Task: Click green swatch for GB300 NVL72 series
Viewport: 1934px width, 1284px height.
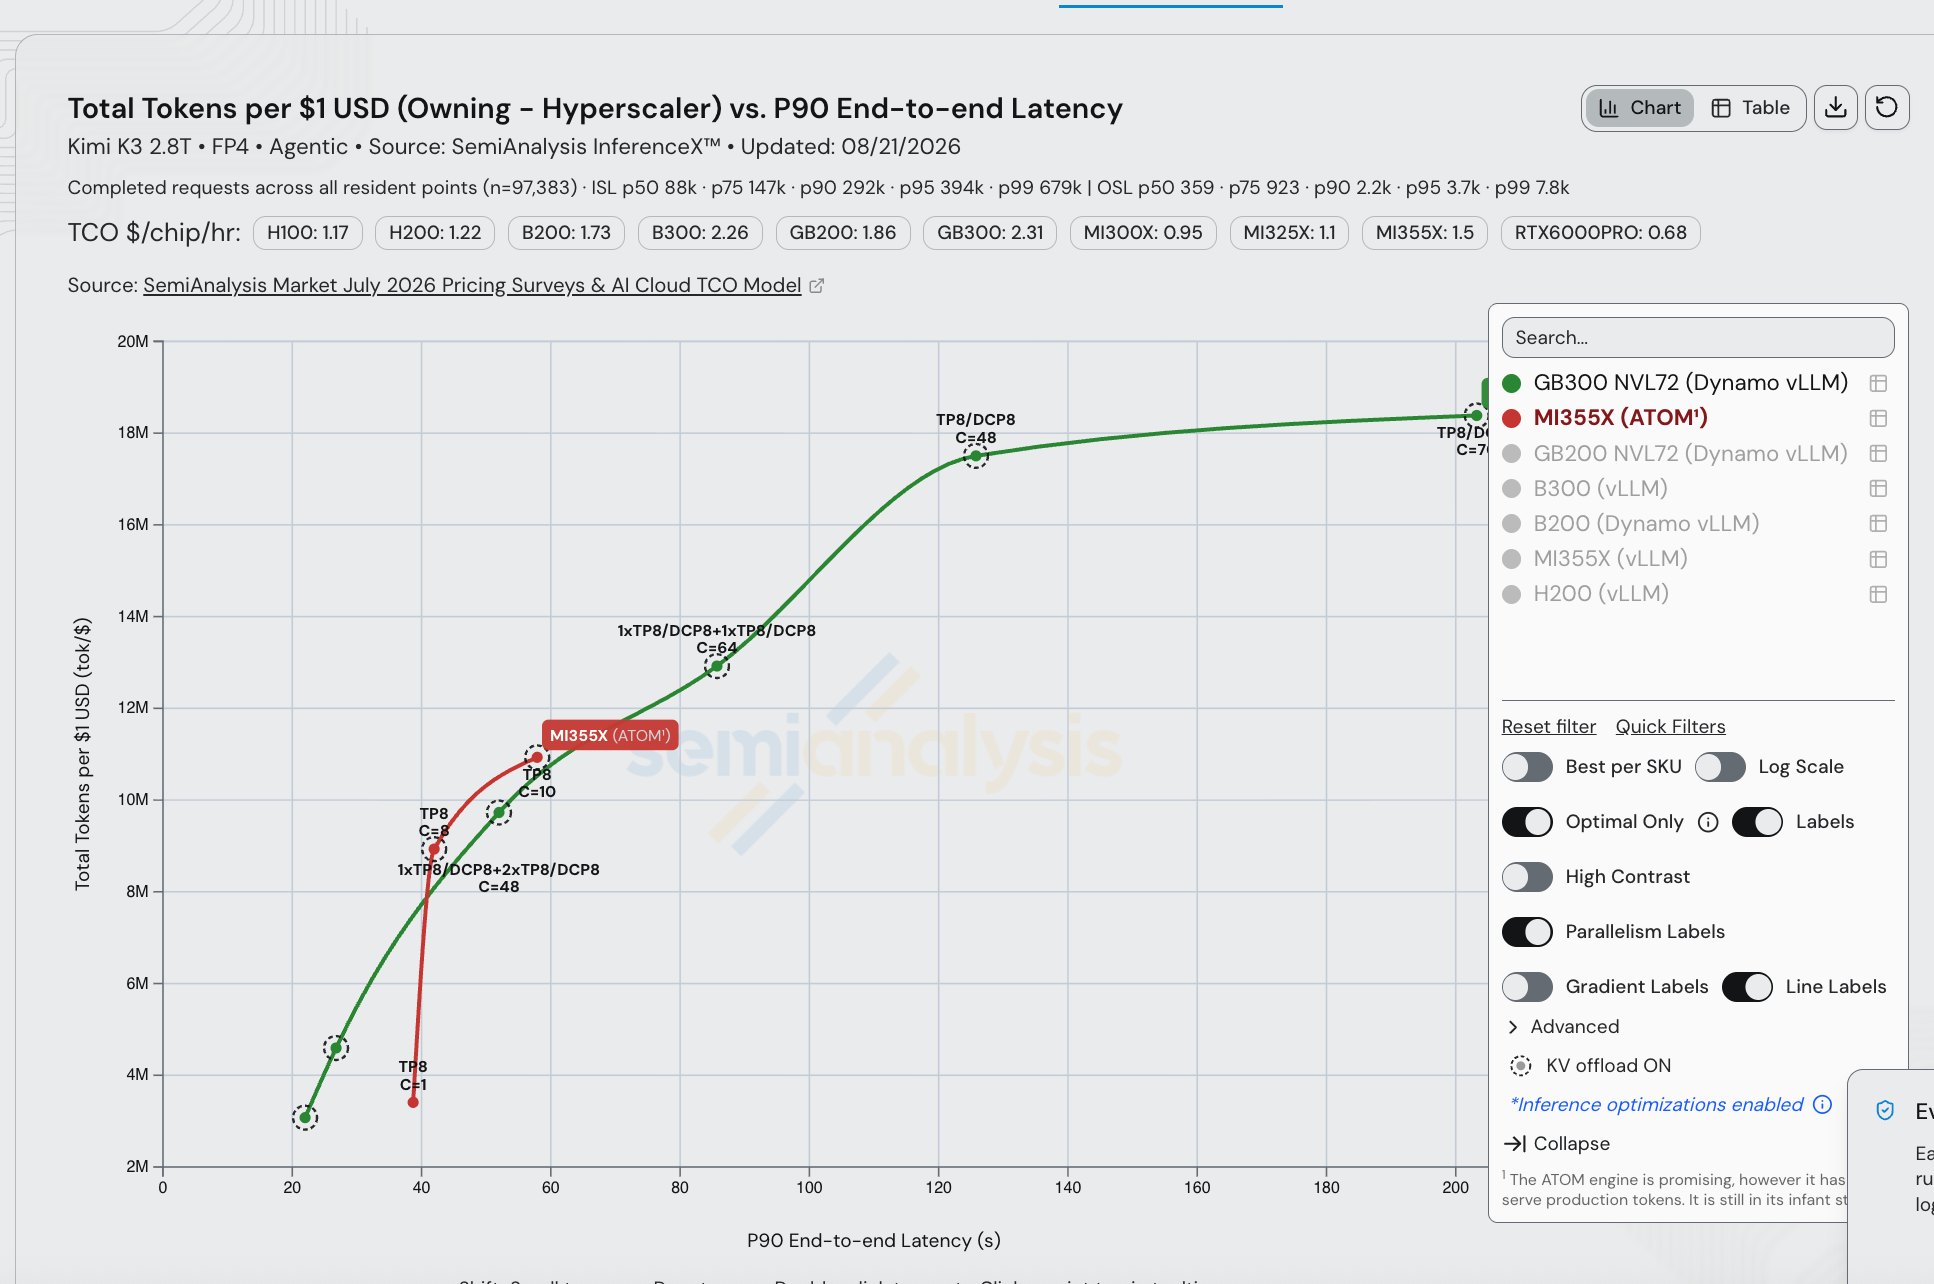Action: pyautogui.click(x=1512, y=383)
